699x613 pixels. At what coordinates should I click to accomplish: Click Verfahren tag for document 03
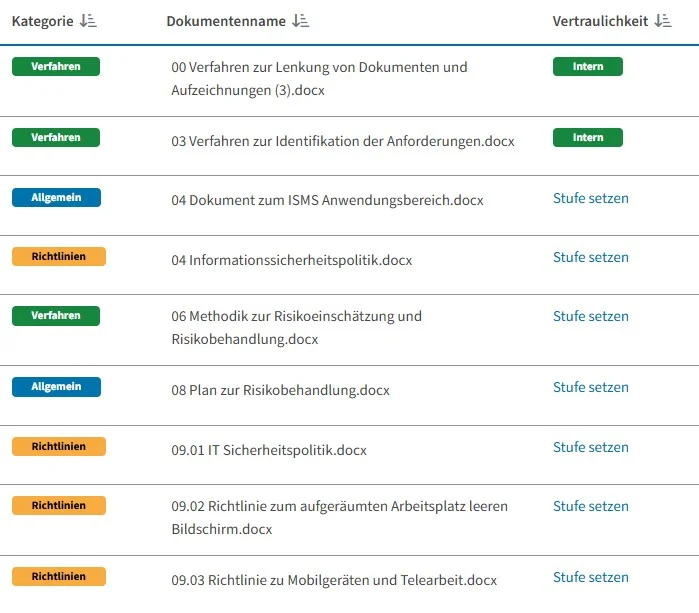56,137
